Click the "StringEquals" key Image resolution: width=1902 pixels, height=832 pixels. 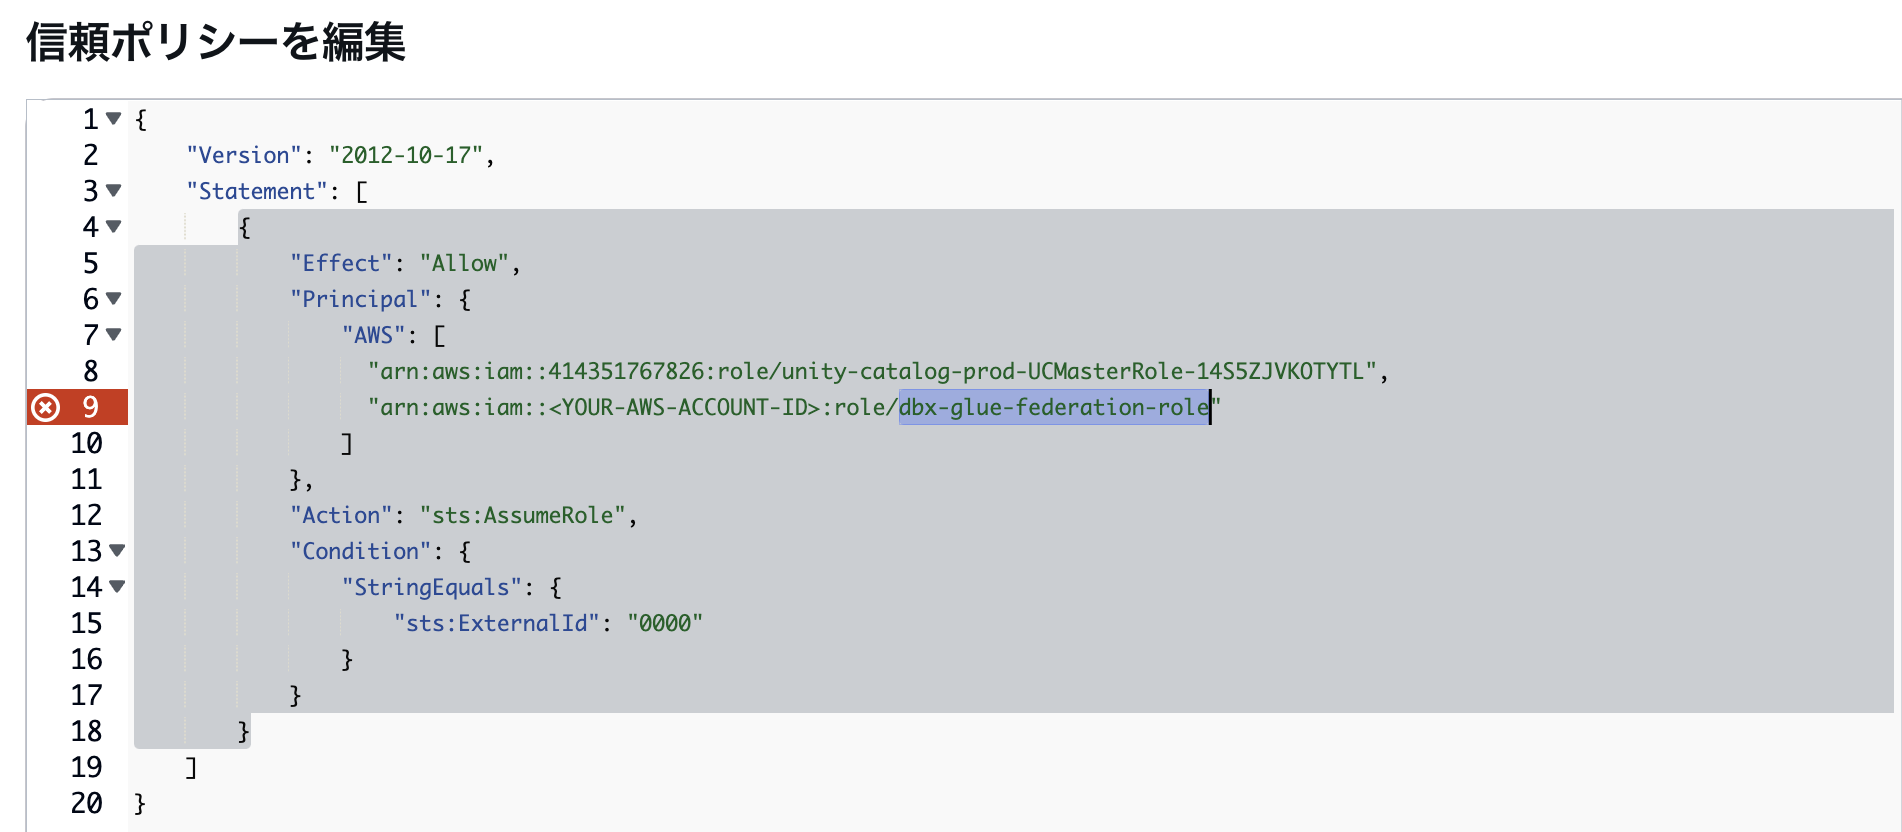click(432, 587)
